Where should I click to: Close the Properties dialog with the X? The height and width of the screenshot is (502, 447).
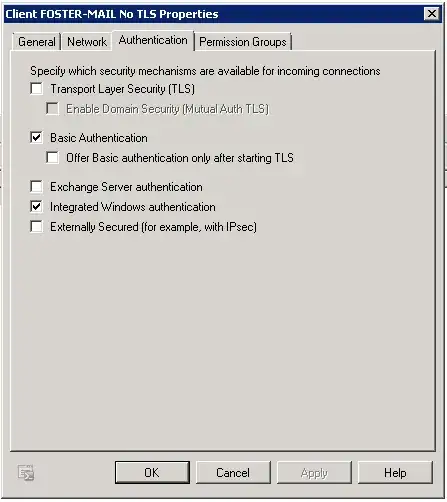pyautogui.click(x=432, y=14)
